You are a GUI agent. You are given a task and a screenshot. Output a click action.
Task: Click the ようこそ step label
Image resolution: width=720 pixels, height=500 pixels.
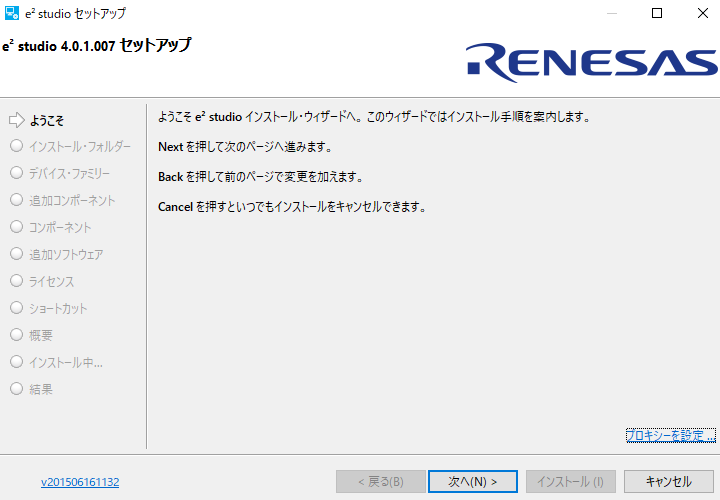point(47,121)
